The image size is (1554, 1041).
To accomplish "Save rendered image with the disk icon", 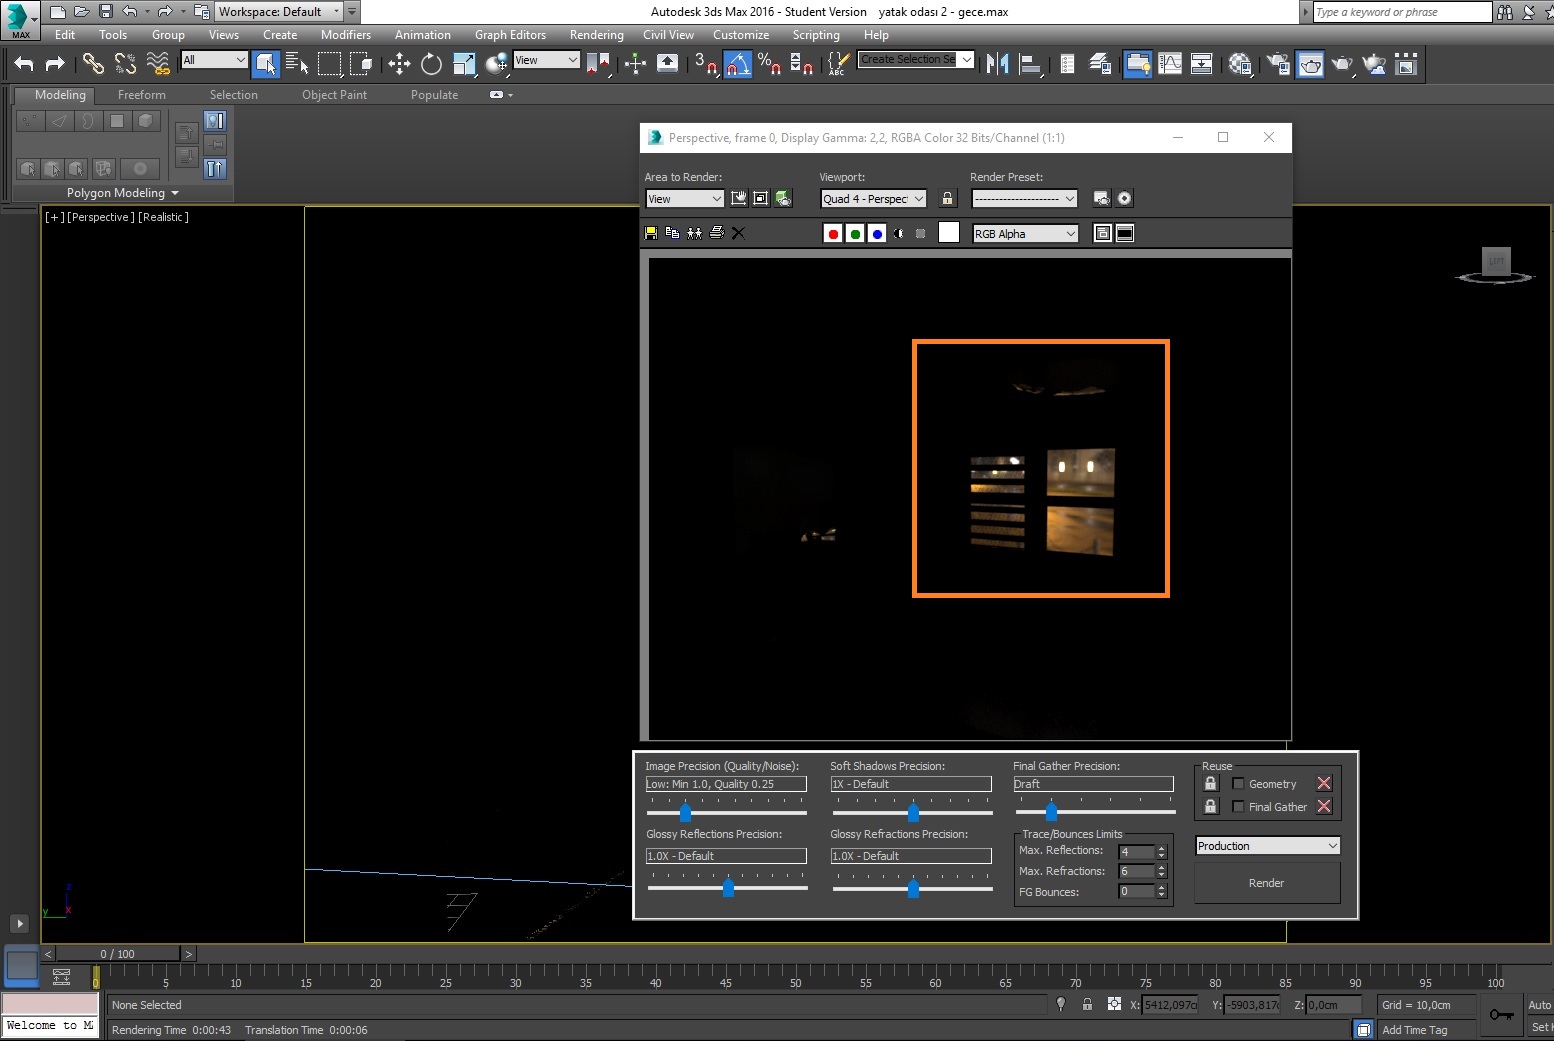I will 651,233.
